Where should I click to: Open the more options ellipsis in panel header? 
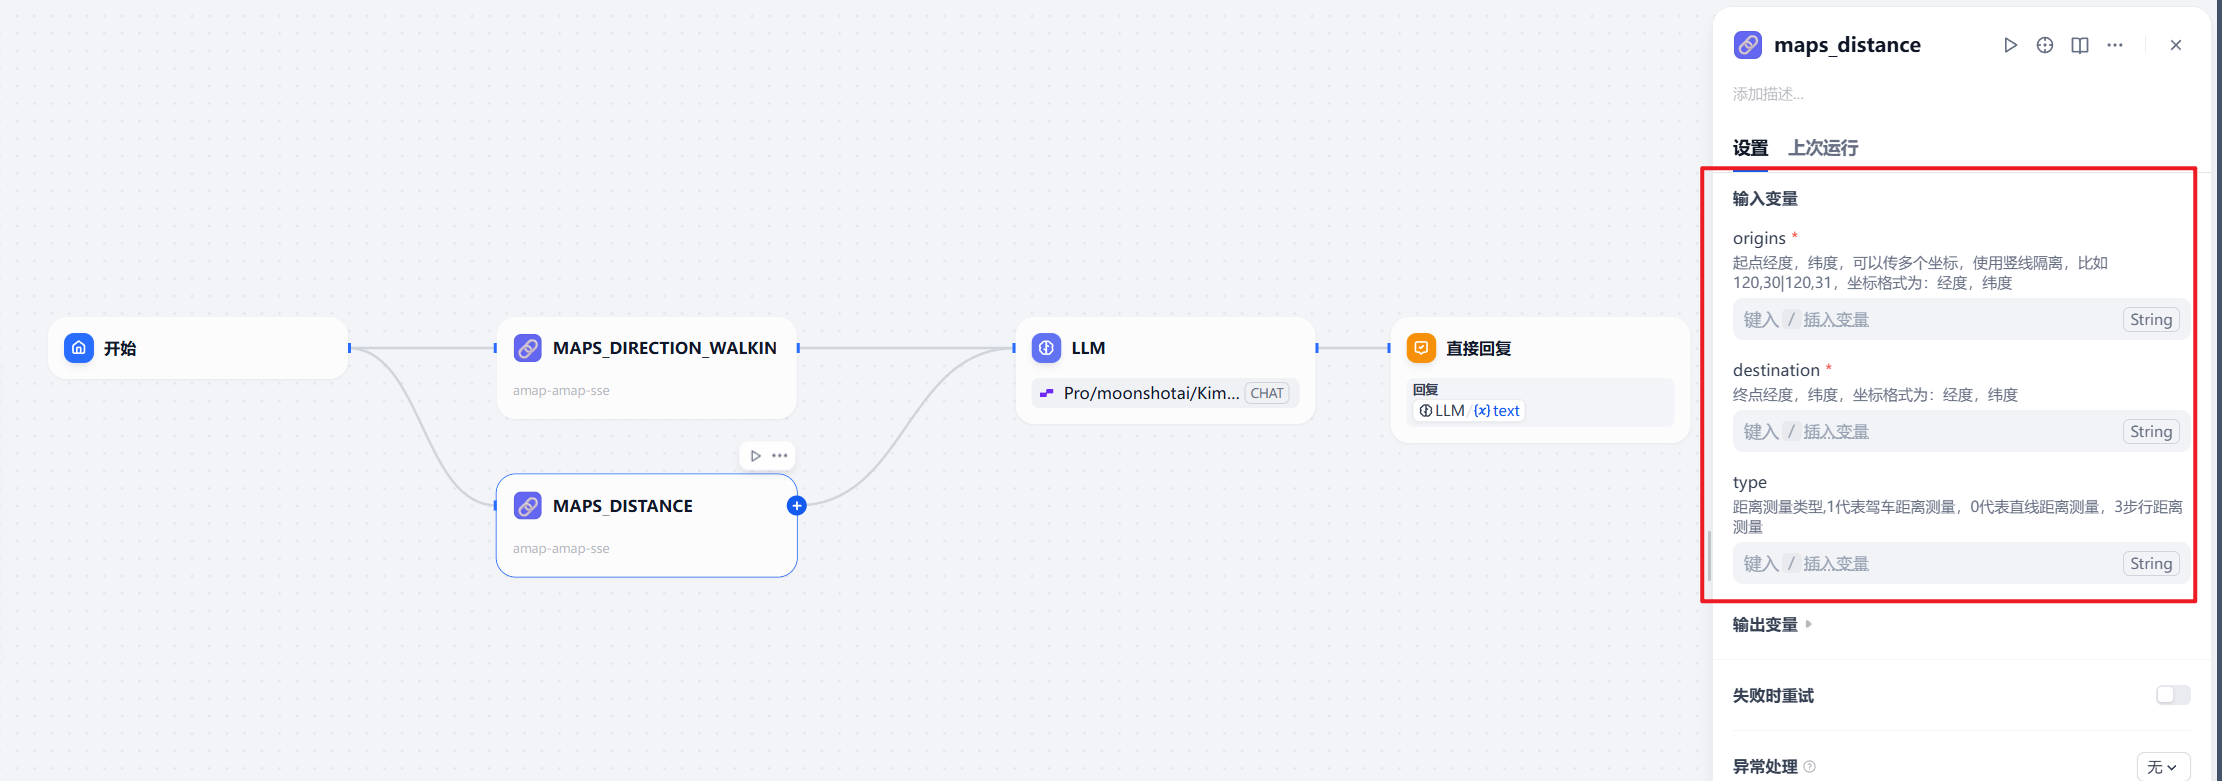tap(2115, 45)
